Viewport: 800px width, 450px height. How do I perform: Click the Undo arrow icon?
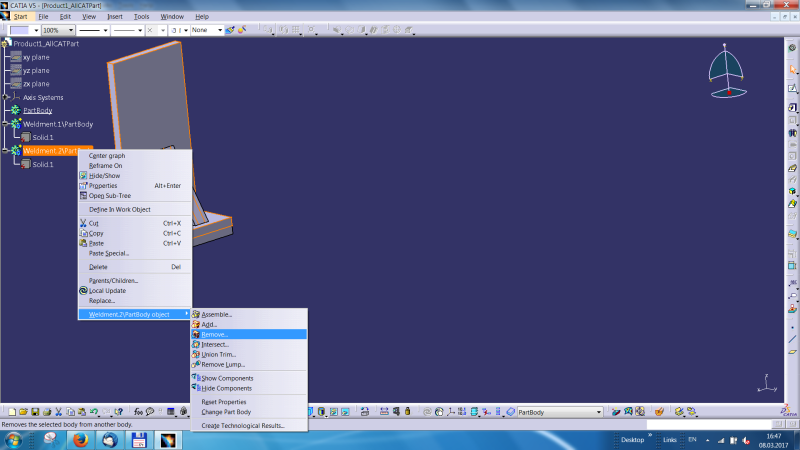click(94, 412)
